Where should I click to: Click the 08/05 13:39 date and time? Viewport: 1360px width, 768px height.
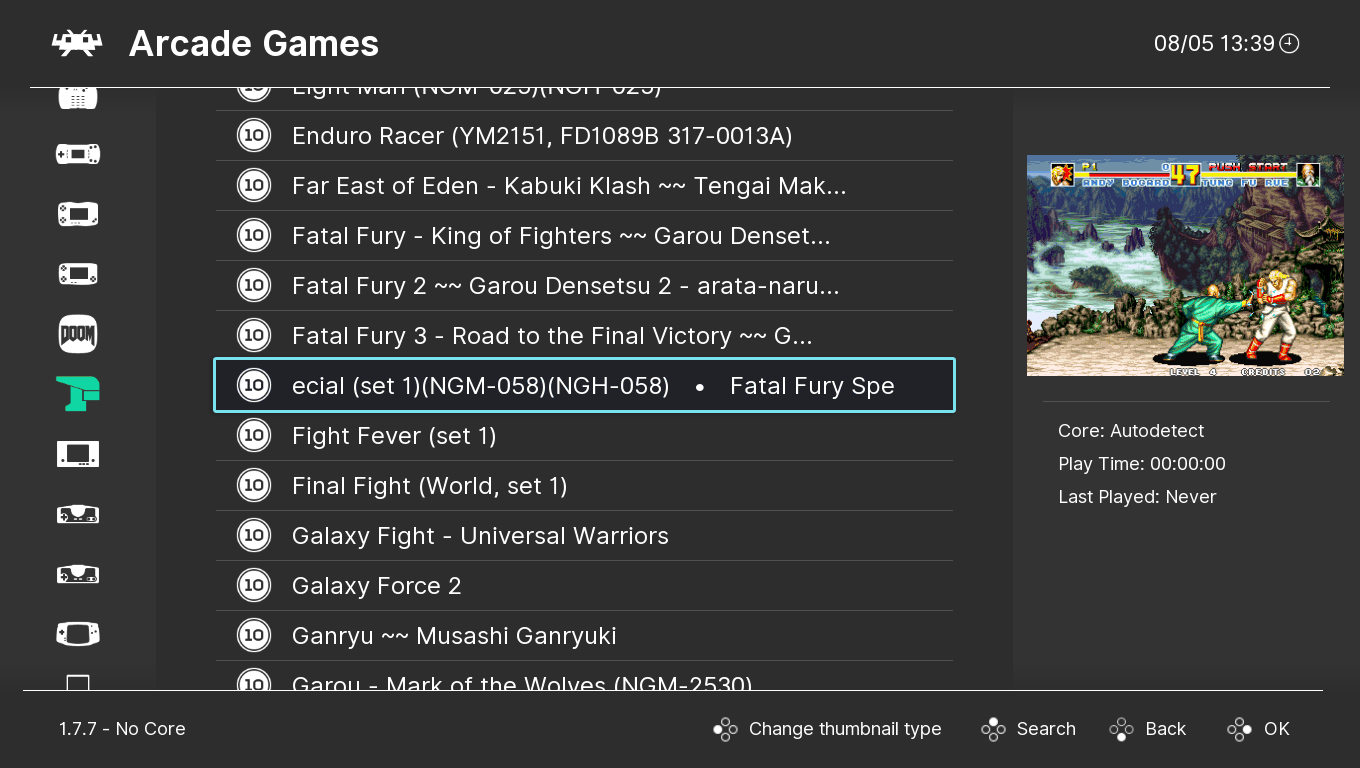(1214, 43)
